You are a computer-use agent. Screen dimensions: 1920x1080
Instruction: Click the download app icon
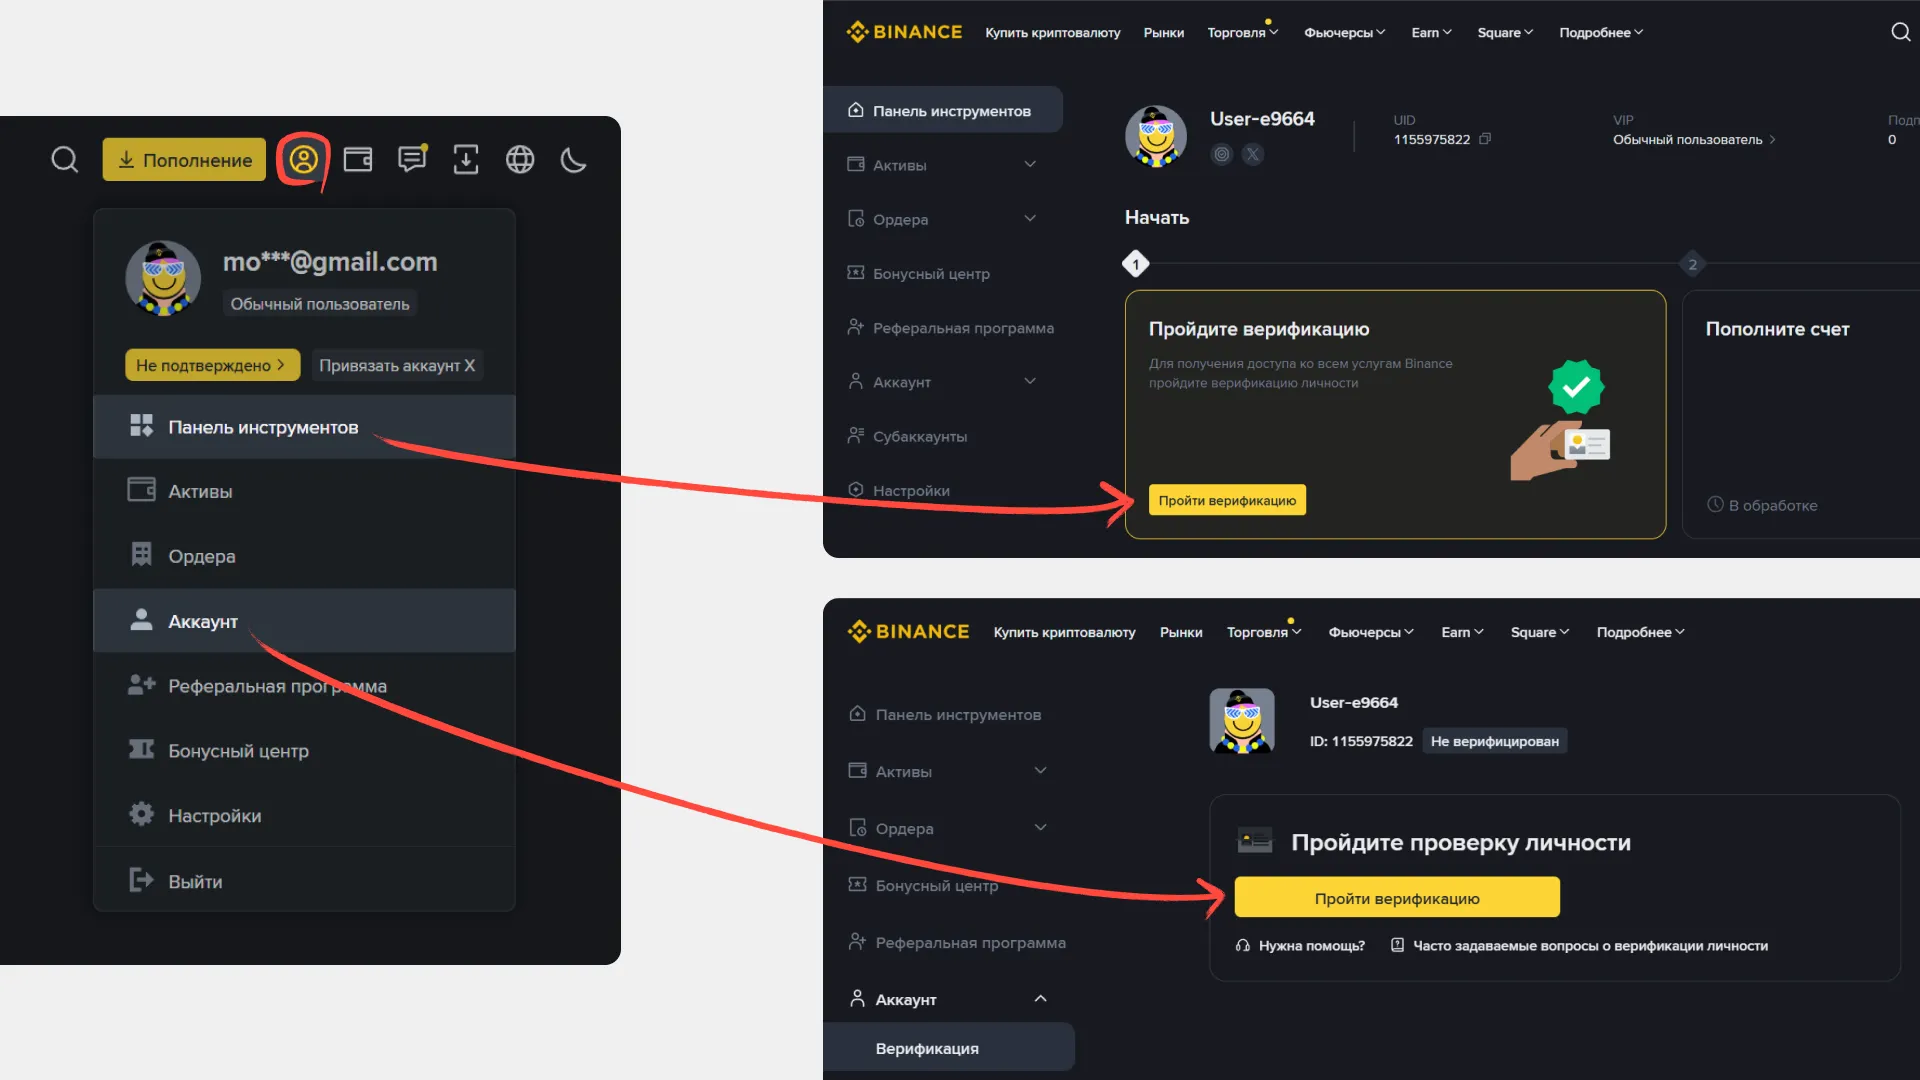tap(466, 159)
